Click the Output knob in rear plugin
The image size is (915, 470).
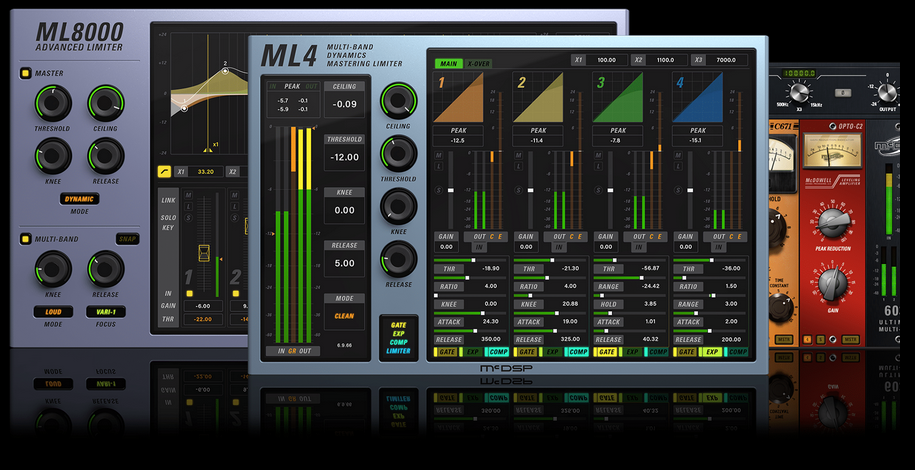[x=886, y=92]
